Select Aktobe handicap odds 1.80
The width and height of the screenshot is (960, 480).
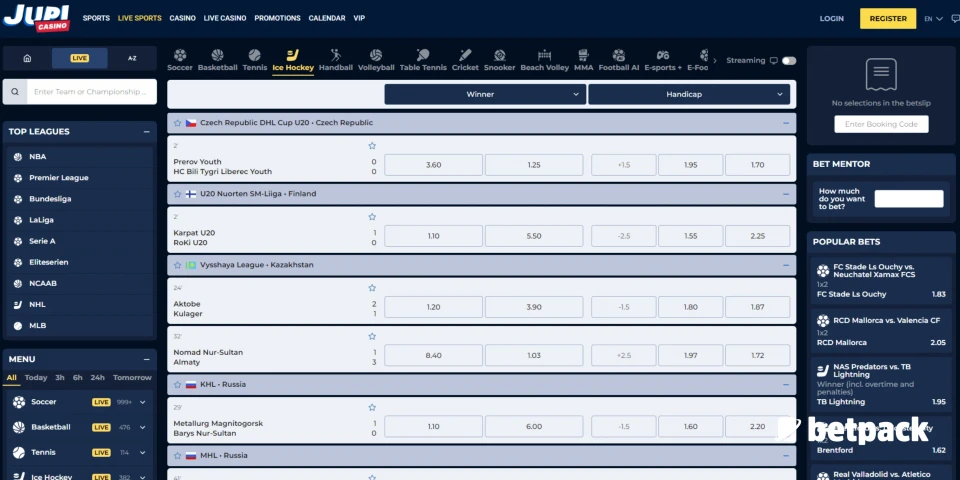[x=691, y=307]
